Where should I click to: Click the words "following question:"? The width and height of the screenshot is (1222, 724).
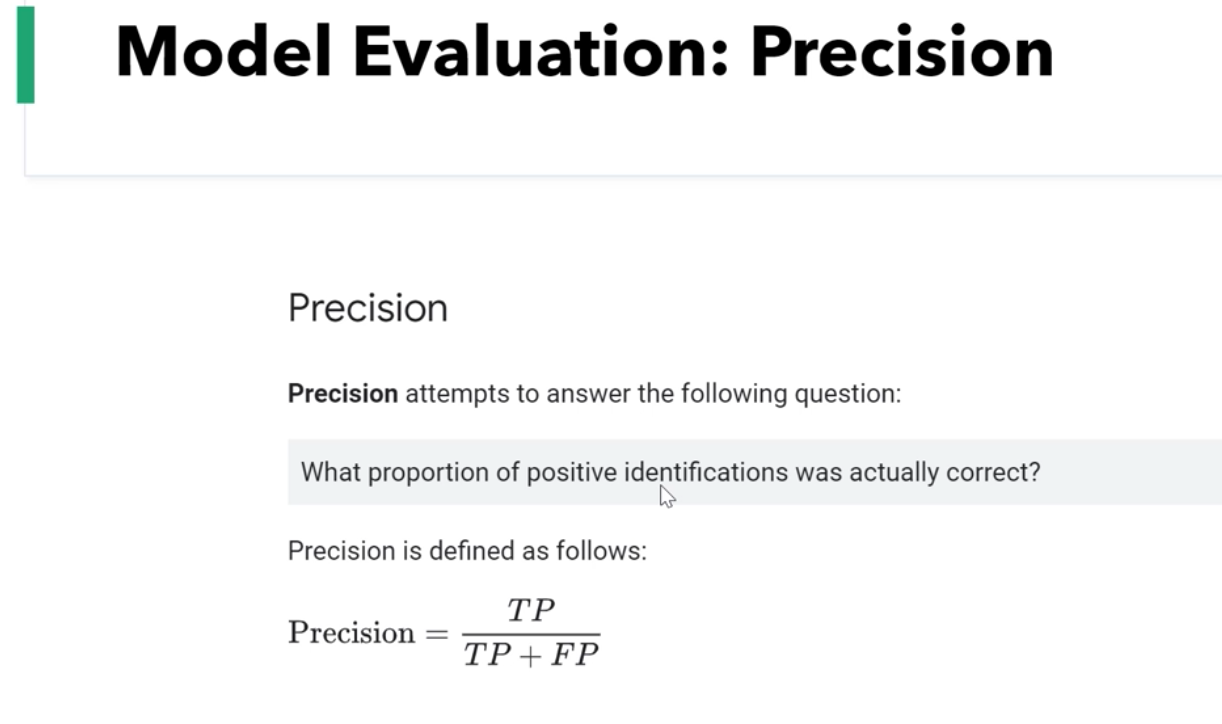tap(791, 394)
